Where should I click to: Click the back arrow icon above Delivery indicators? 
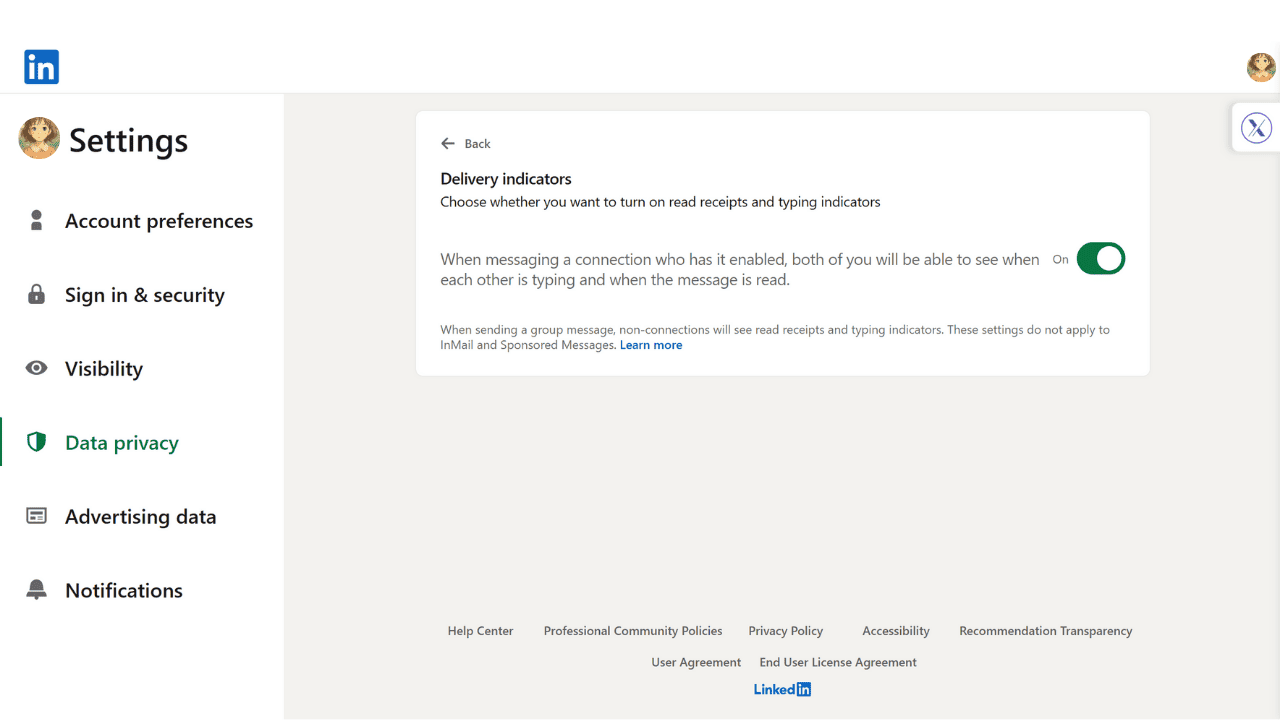click(448, 143)
